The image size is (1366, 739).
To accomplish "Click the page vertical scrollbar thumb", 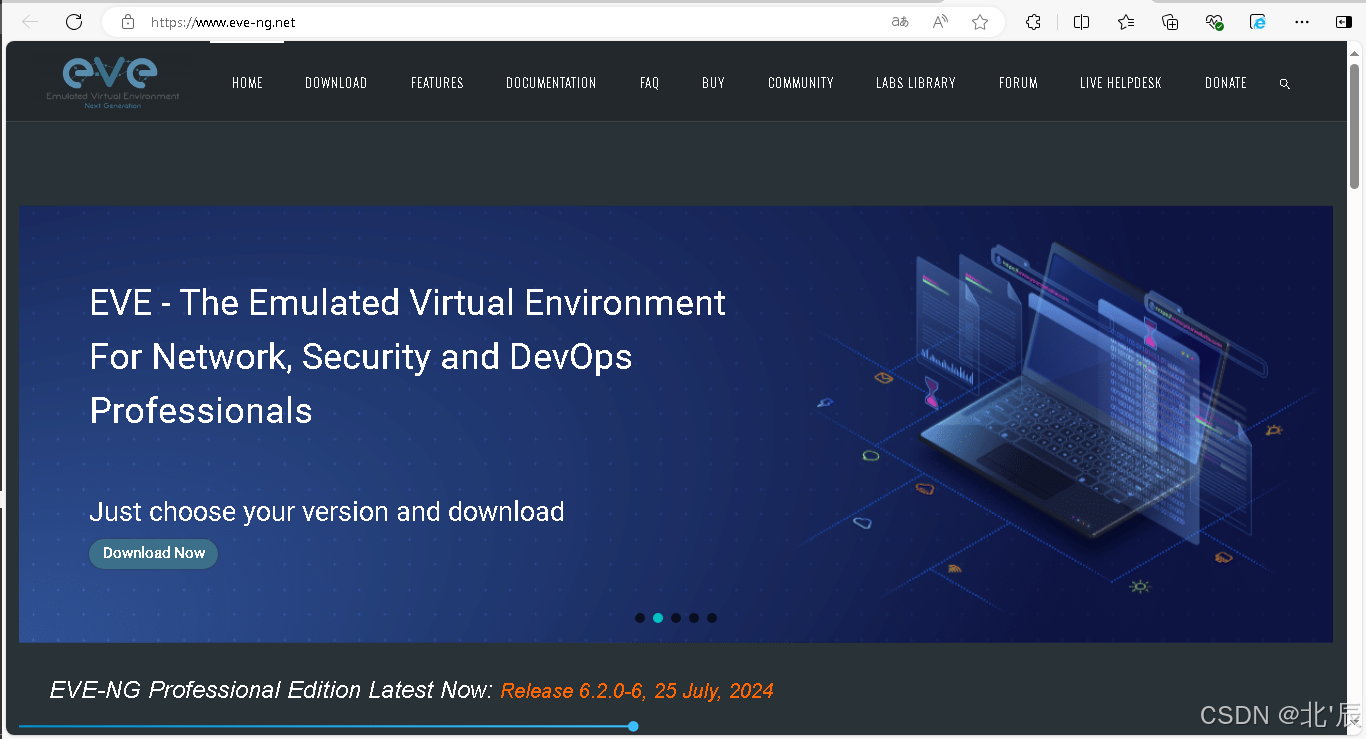I will (1355, 125).
